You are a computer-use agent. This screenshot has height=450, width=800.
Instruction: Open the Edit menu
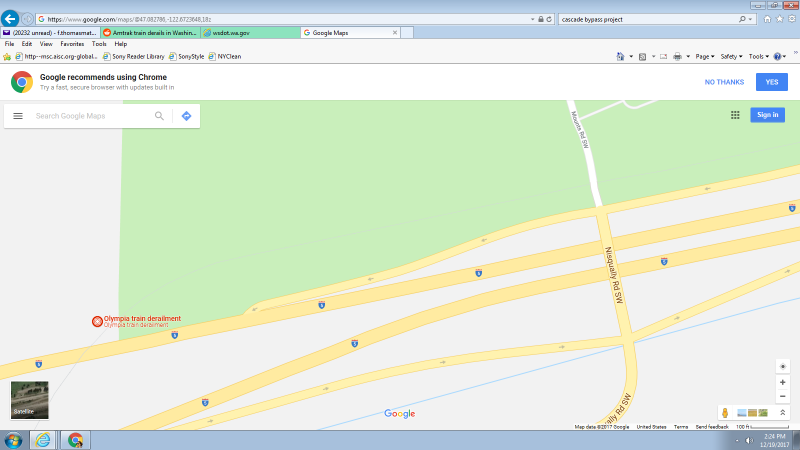pyautogui.click(x=27, y=44)
